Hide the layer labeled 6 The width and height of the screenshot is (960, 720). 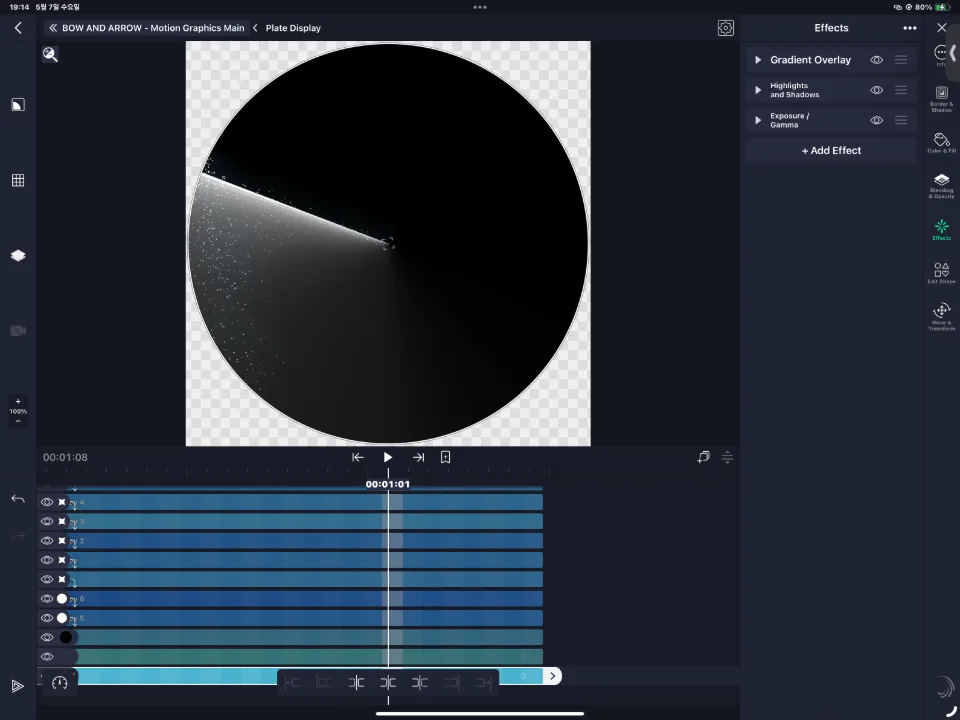tap(47, 599)
